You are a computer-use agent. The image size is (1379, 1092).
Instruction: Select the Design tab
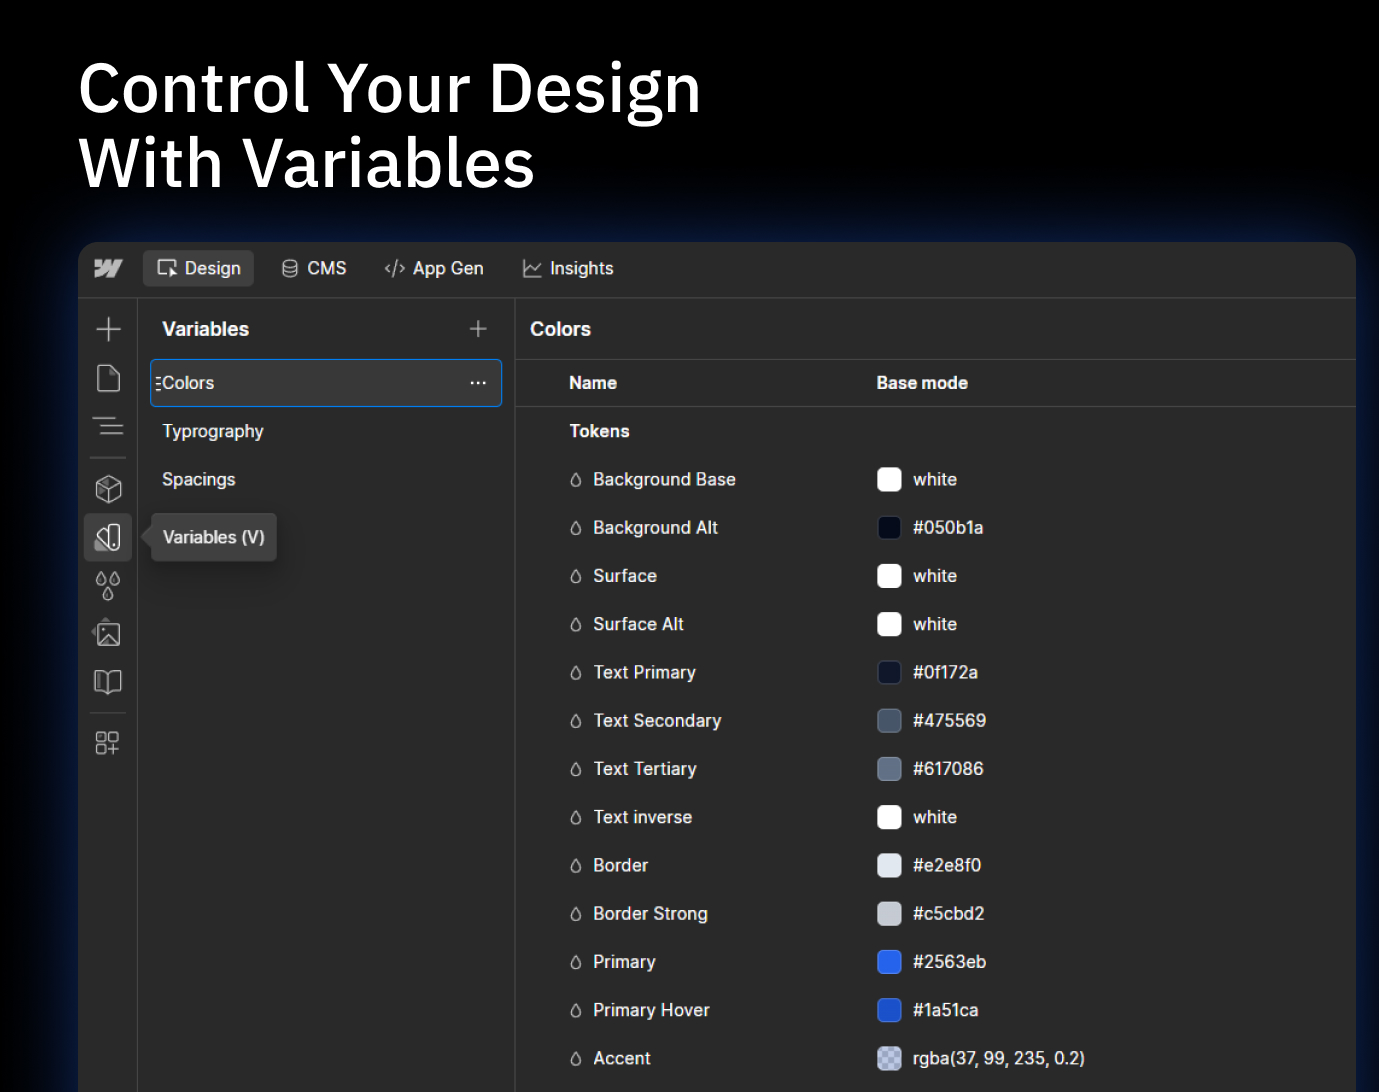click(197, 268)
